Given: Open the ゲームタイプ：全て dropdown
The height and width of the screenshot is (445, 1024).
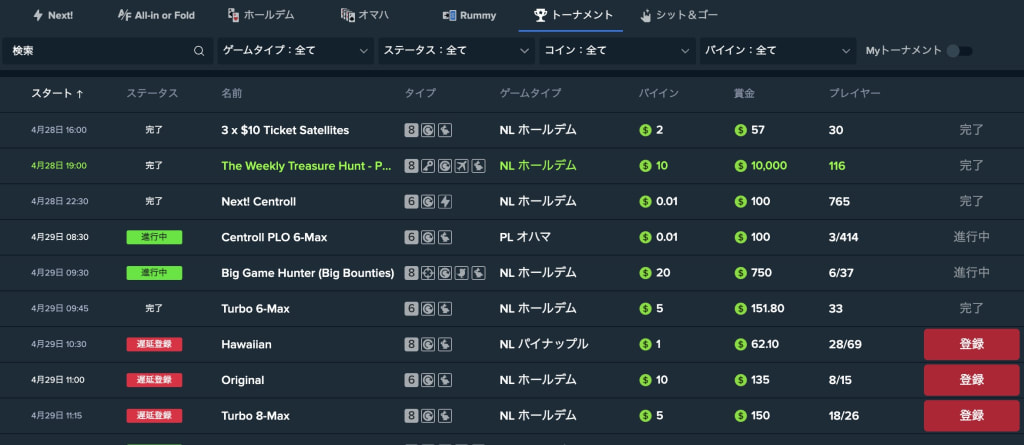Looking at the screenshot, I should (295, 51).
